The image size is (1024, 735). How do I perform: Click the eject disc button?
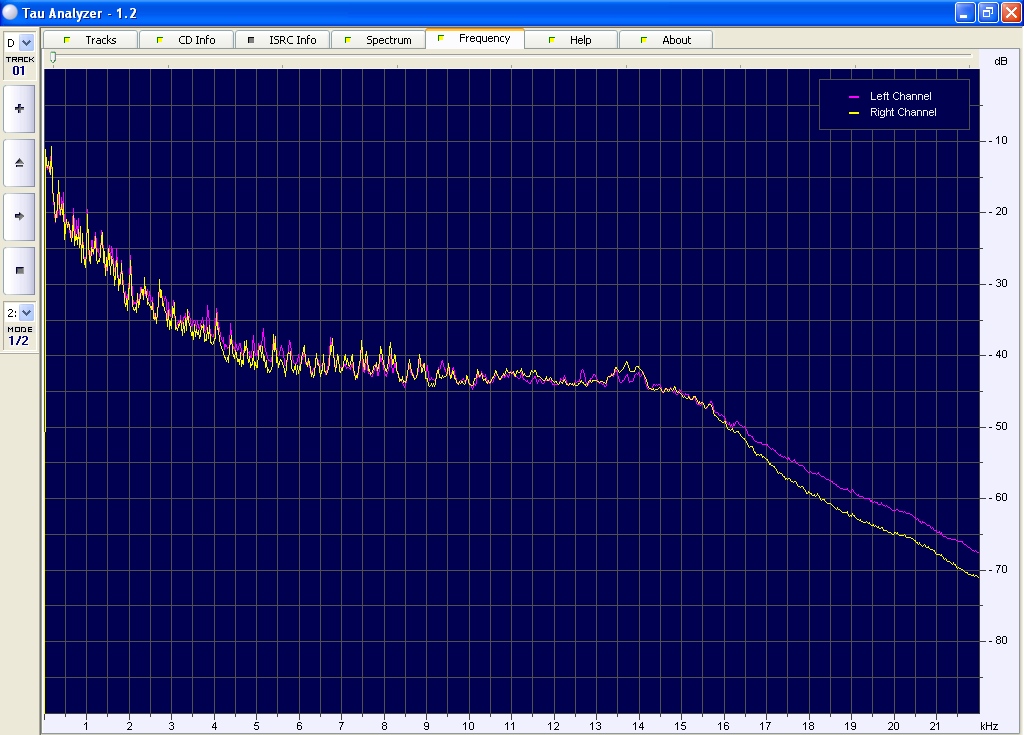(x=19, y=162)
